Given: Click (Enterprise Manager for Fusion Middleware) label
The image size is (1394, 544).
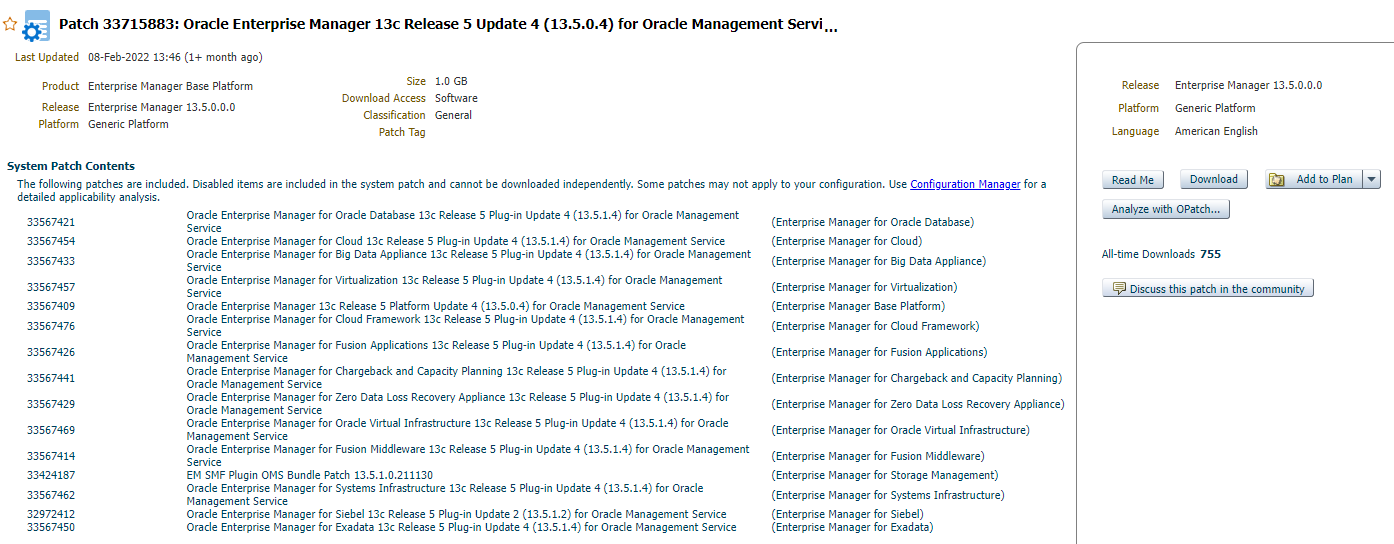Looking at the screenshot, I should [878, 457].
